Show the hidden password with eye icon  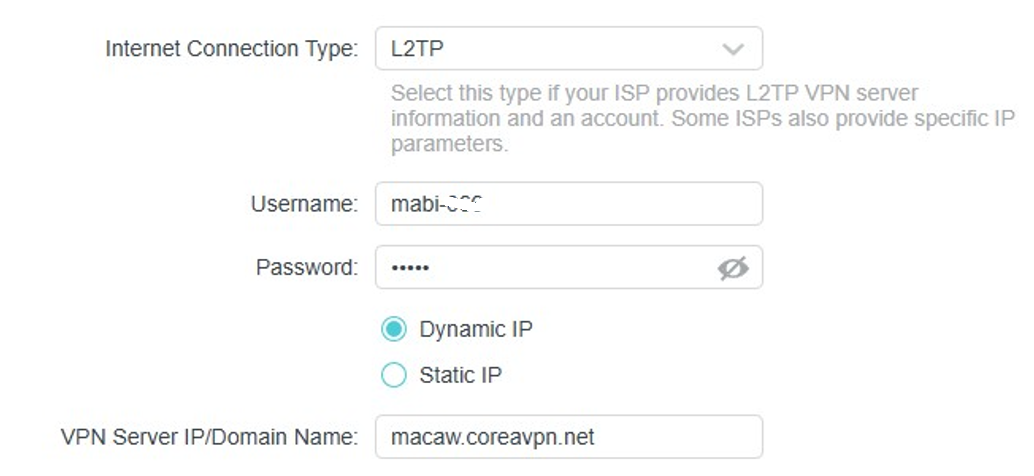732,268
